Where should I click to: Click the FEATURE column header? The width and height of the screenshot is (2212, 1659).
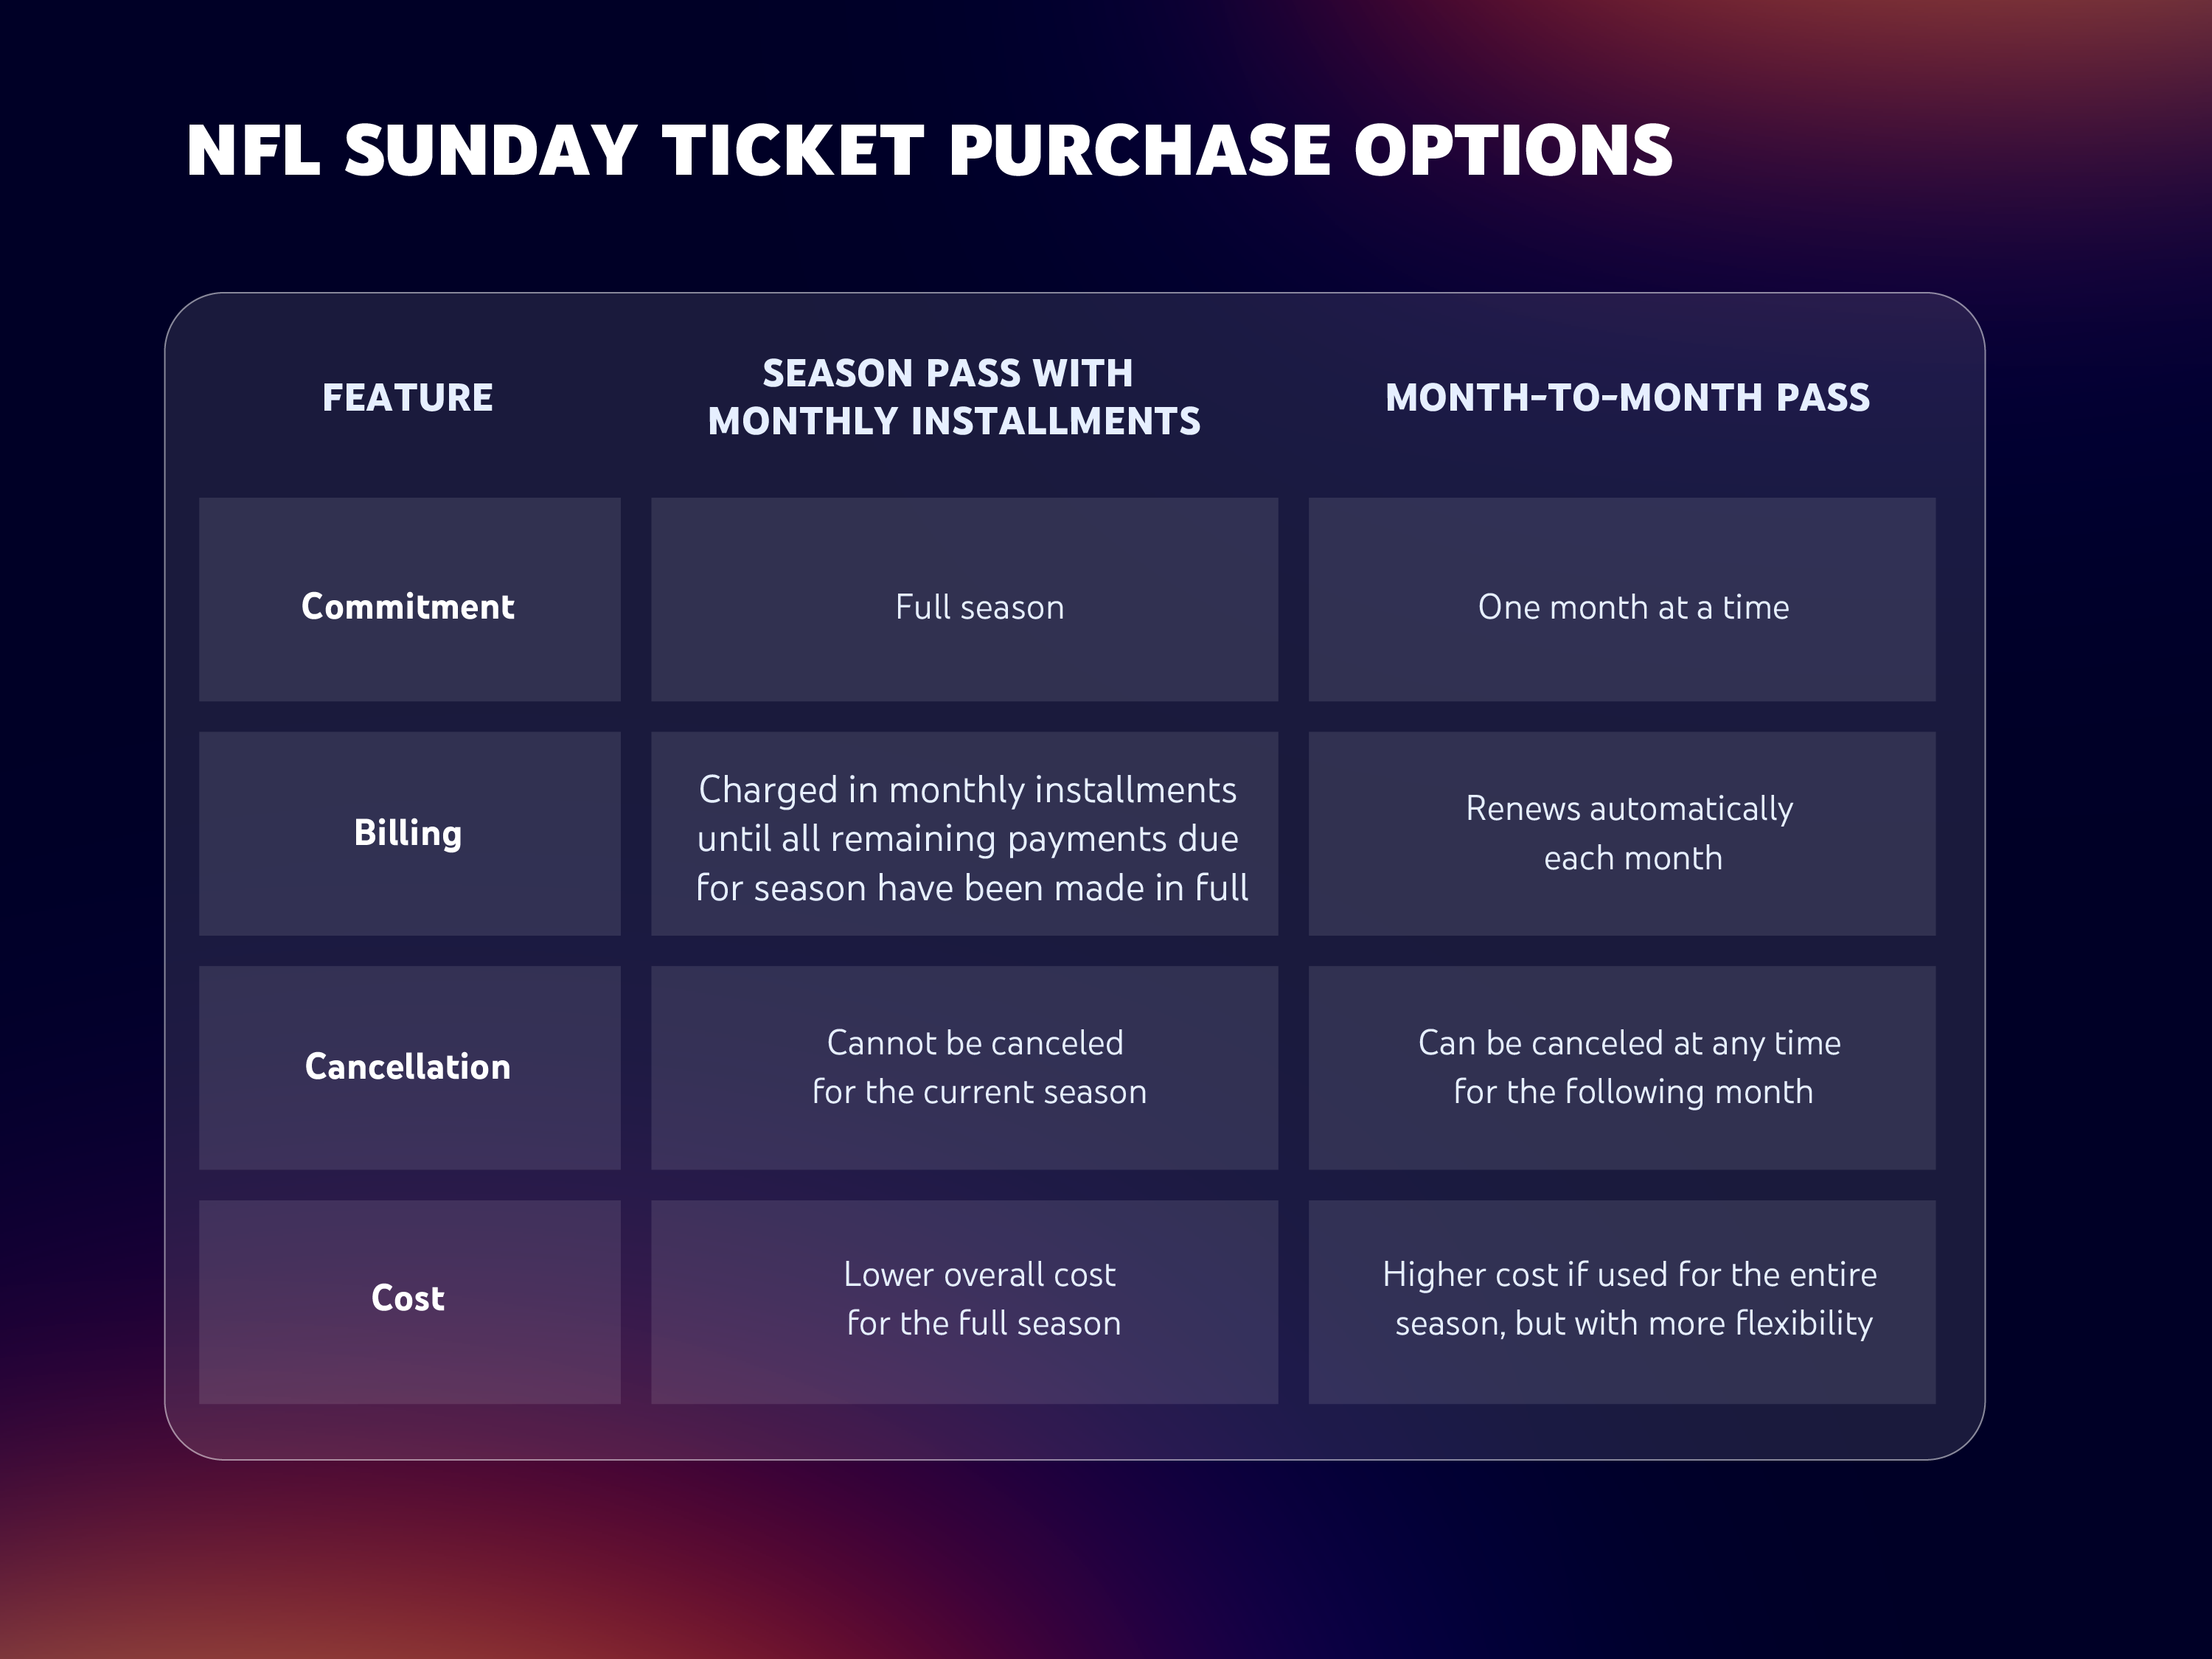[x=408, y=398]
